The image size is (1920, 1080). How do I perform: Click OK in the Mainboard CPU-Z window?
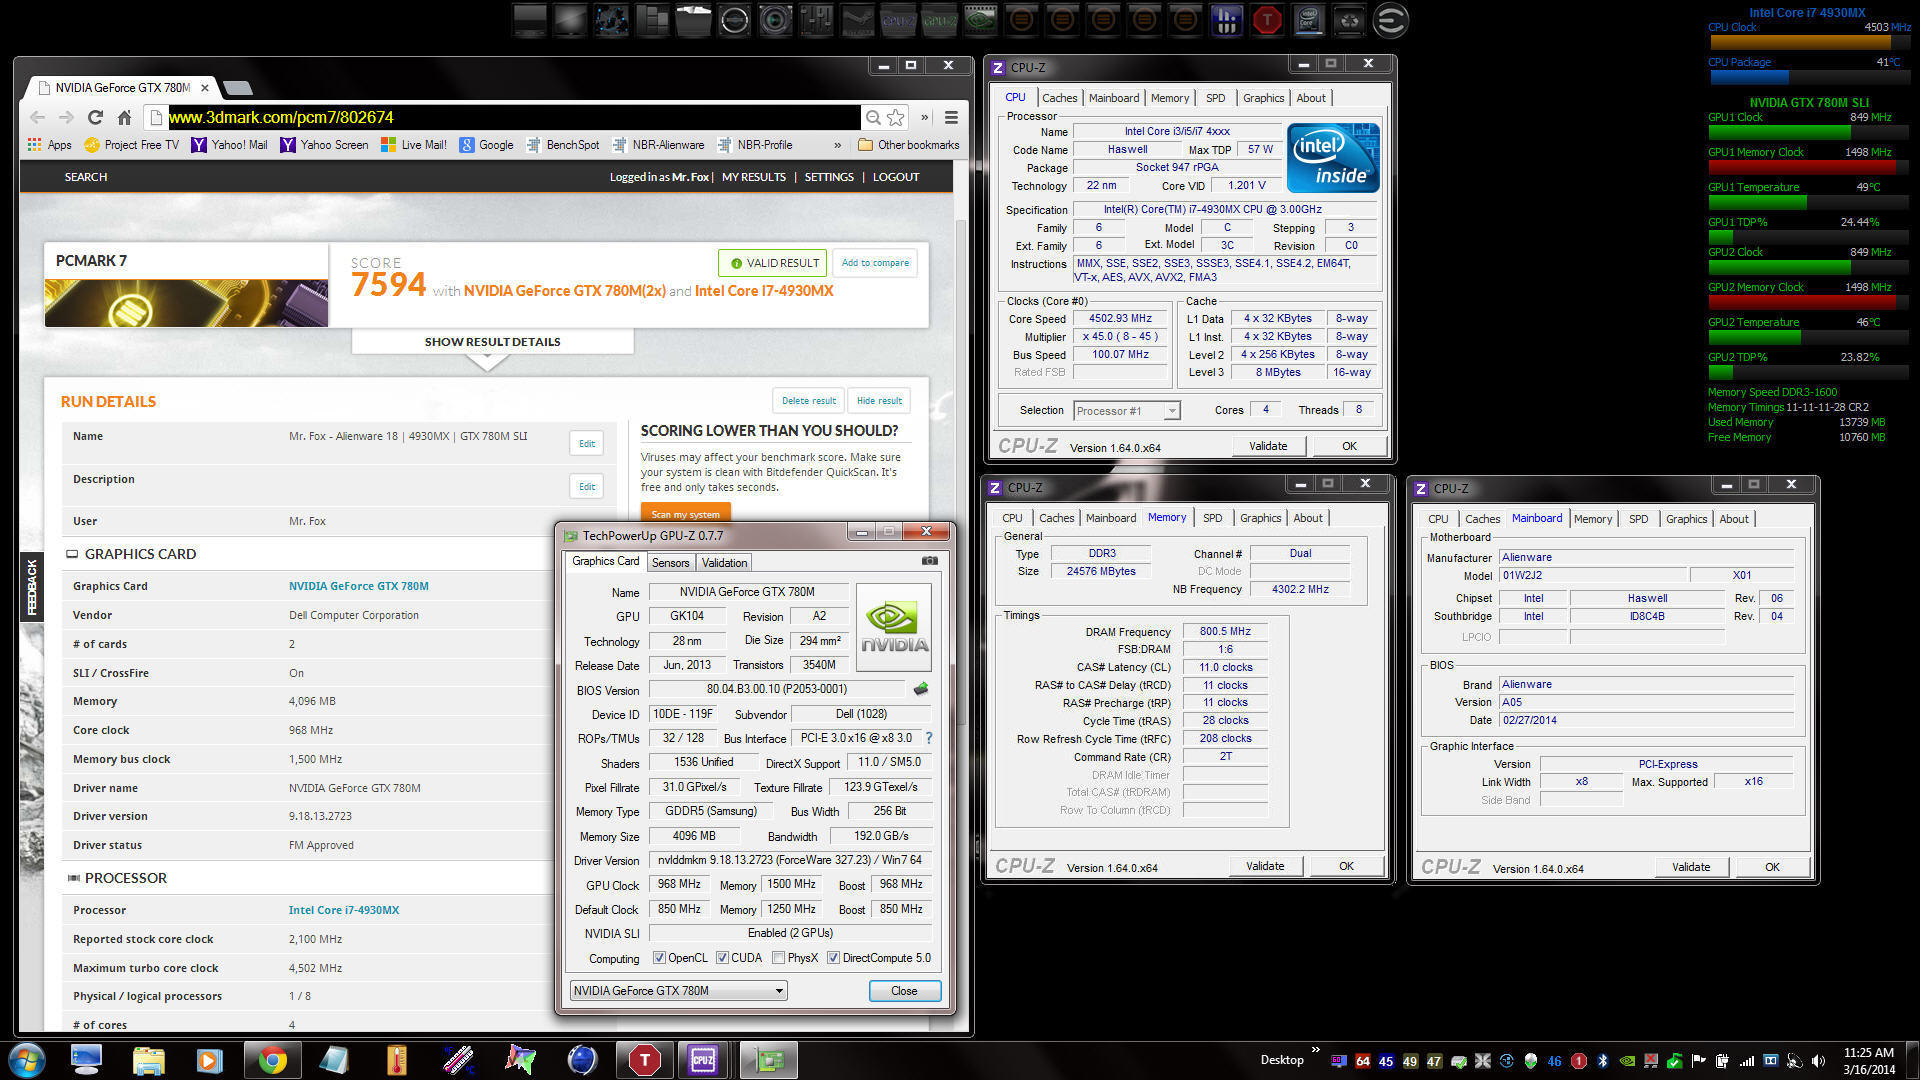[1772, 867]
